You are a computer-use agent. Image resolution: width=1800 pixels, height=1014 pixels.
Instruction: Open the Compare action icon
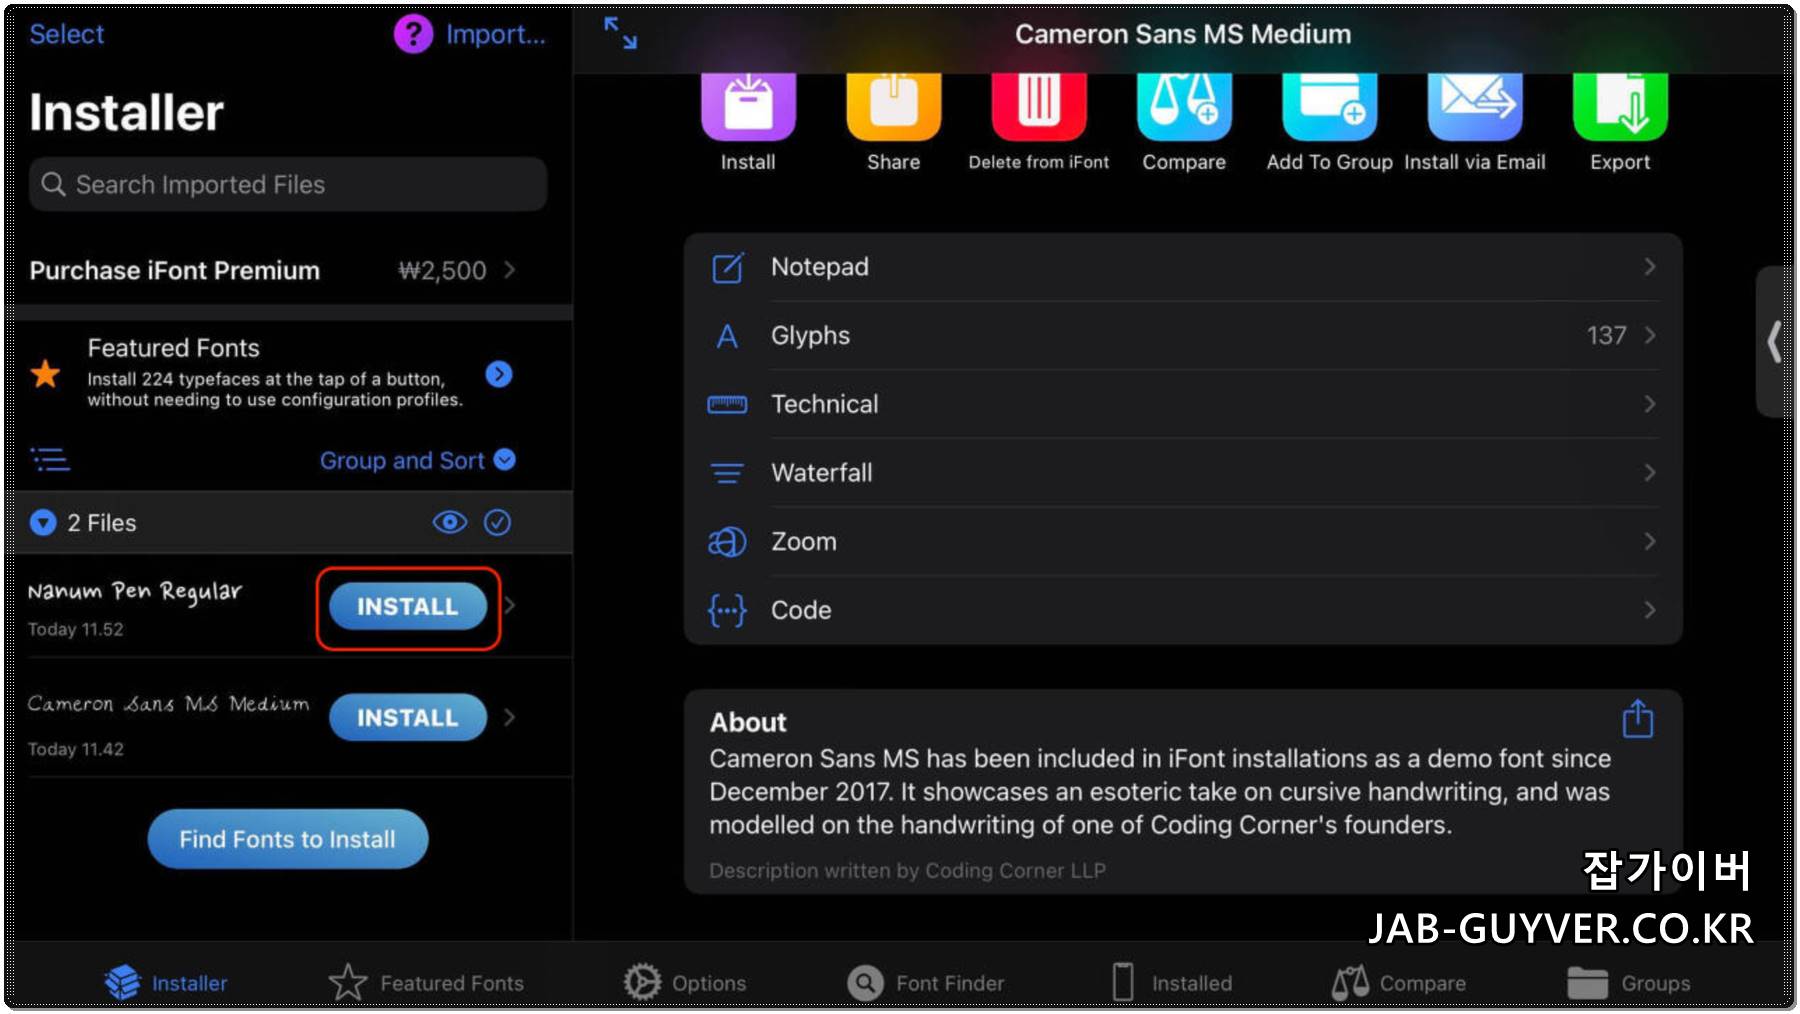(x=1184, y=106)
